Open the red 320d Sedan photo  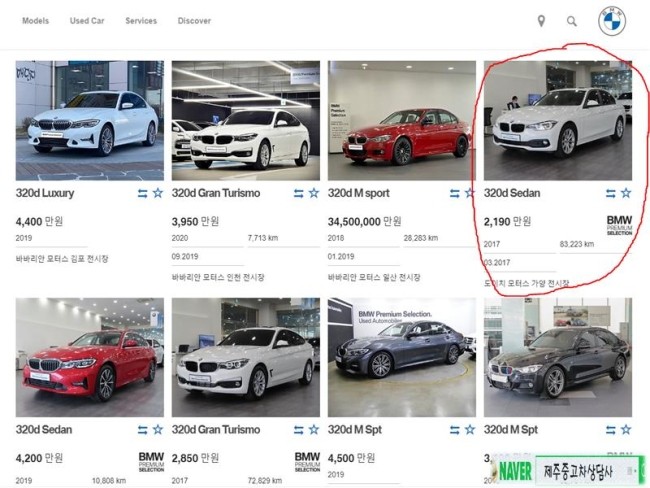90,357
